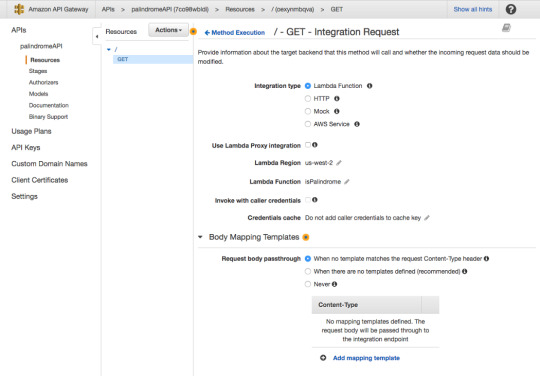Open the Actions dropdown
This screenshot has height=376, width=540.
(168, 30)
